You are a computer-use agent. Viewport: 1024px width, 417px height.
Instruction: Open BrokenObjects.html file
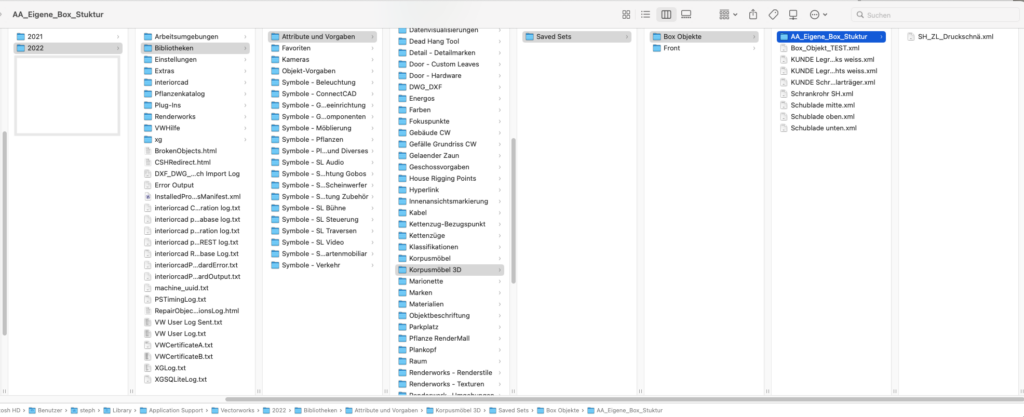point(185,151)
